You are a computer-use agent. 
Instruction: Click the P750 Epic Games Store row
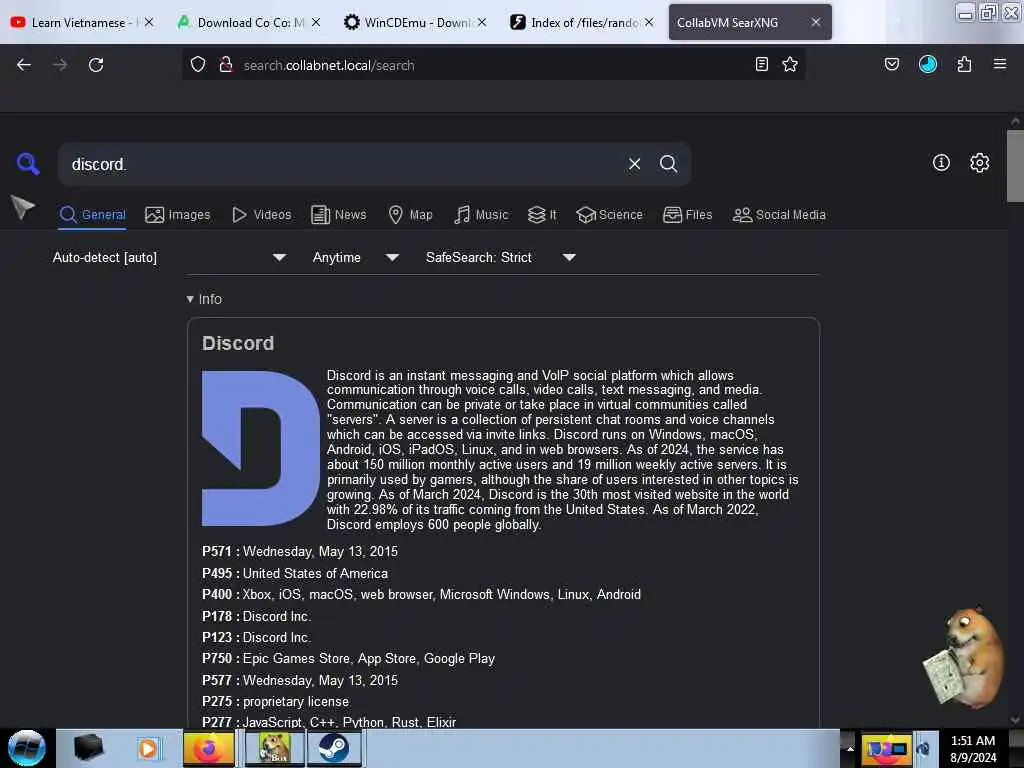coord(349,658)
